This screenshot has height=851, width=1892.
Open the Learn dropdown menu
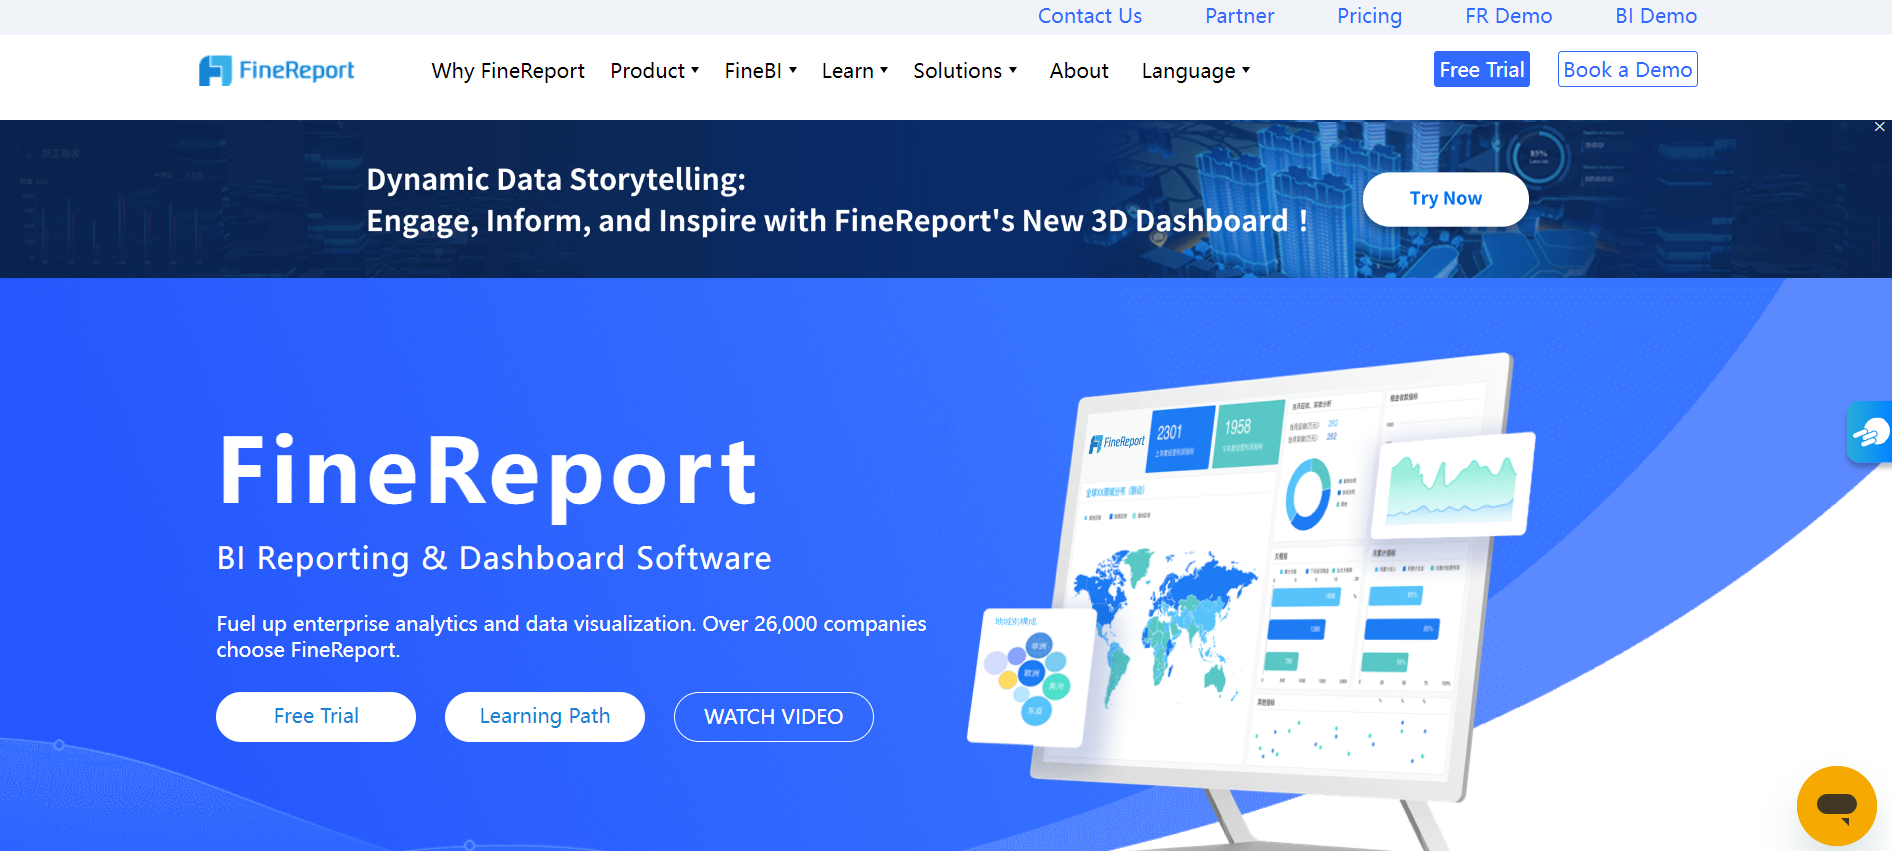(854, 71)
